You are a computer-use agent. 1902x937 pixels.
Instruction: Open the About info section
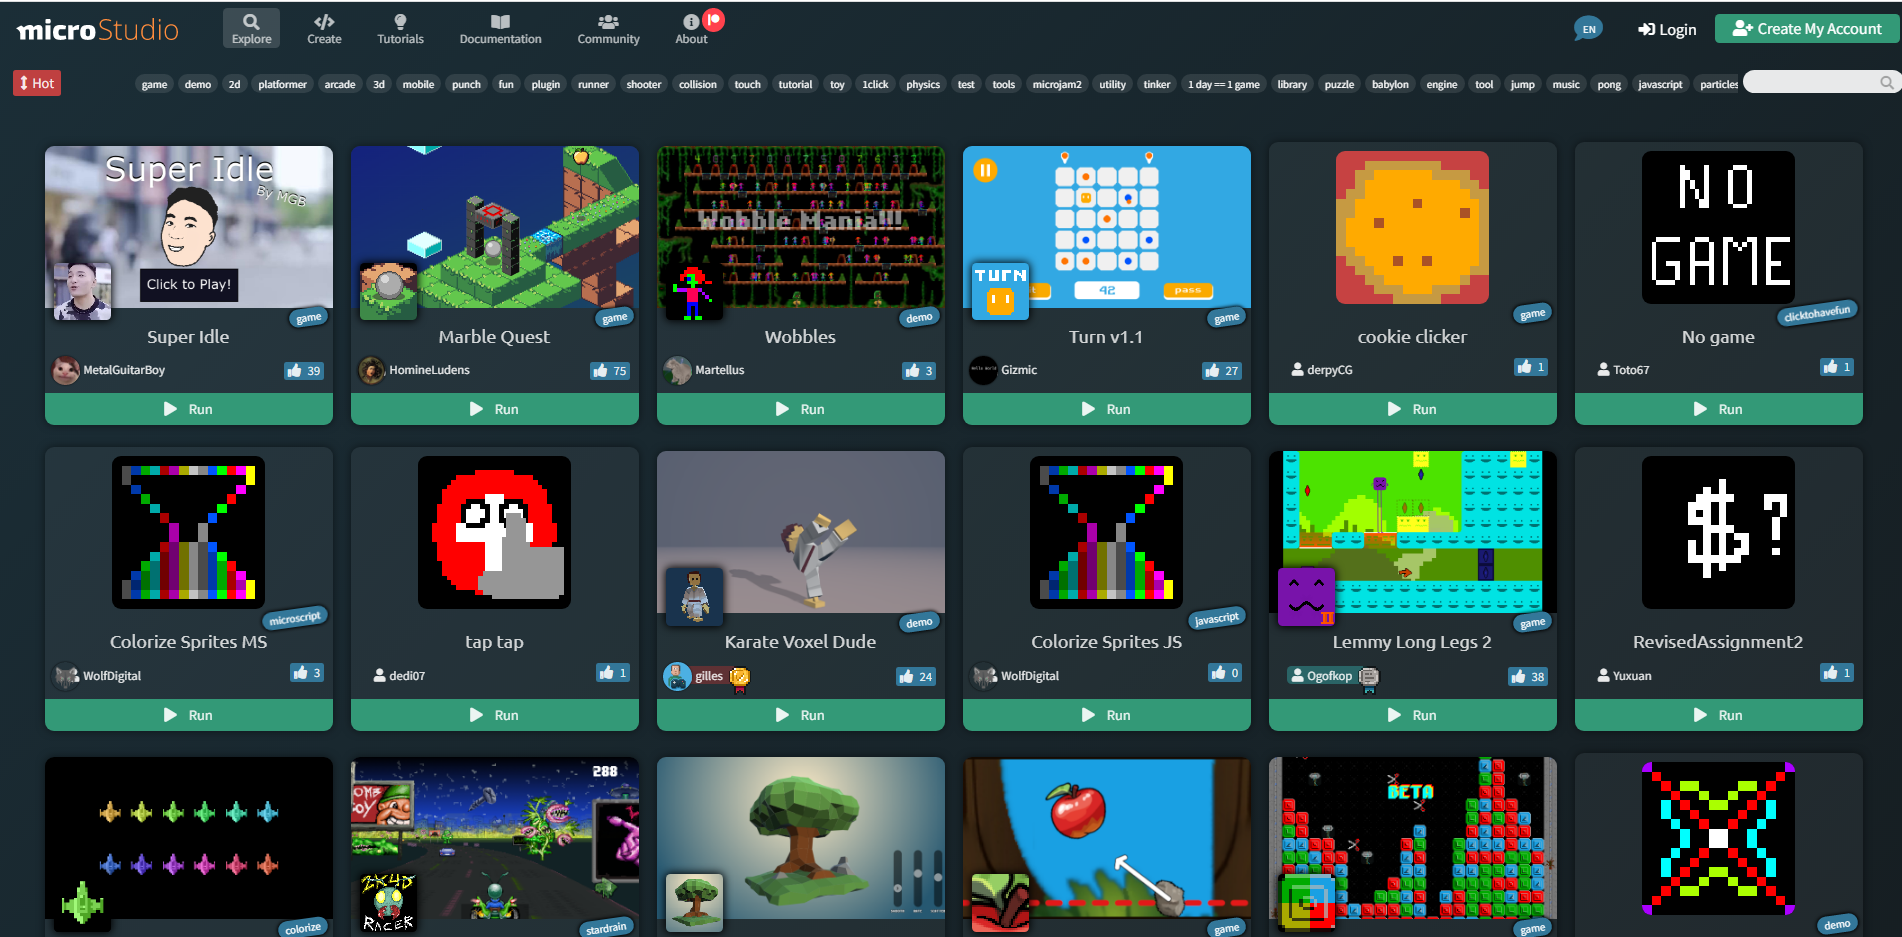pyautogui.click(x=691, y=28)
